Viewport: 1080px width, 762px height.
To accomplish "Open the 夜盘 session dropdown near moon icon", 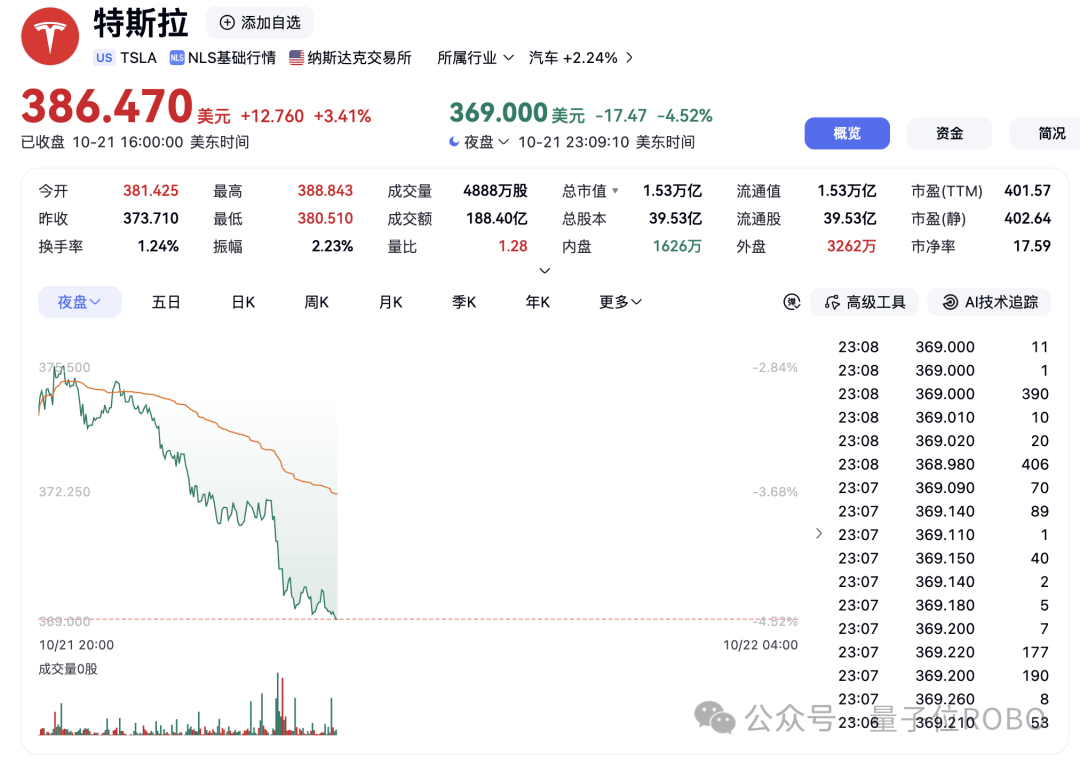I will click(x=486, y=142).
